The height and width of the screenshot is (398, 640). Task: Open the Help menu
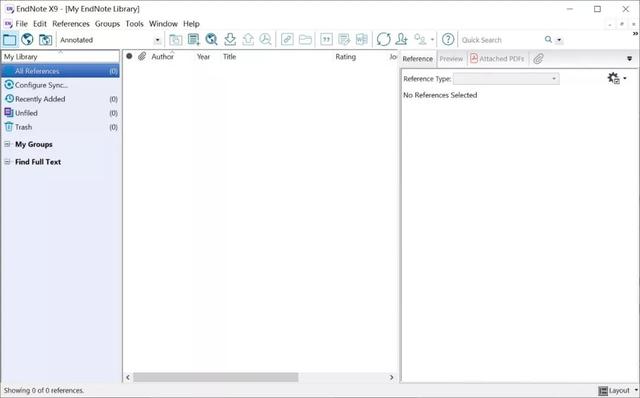point(191,24)
